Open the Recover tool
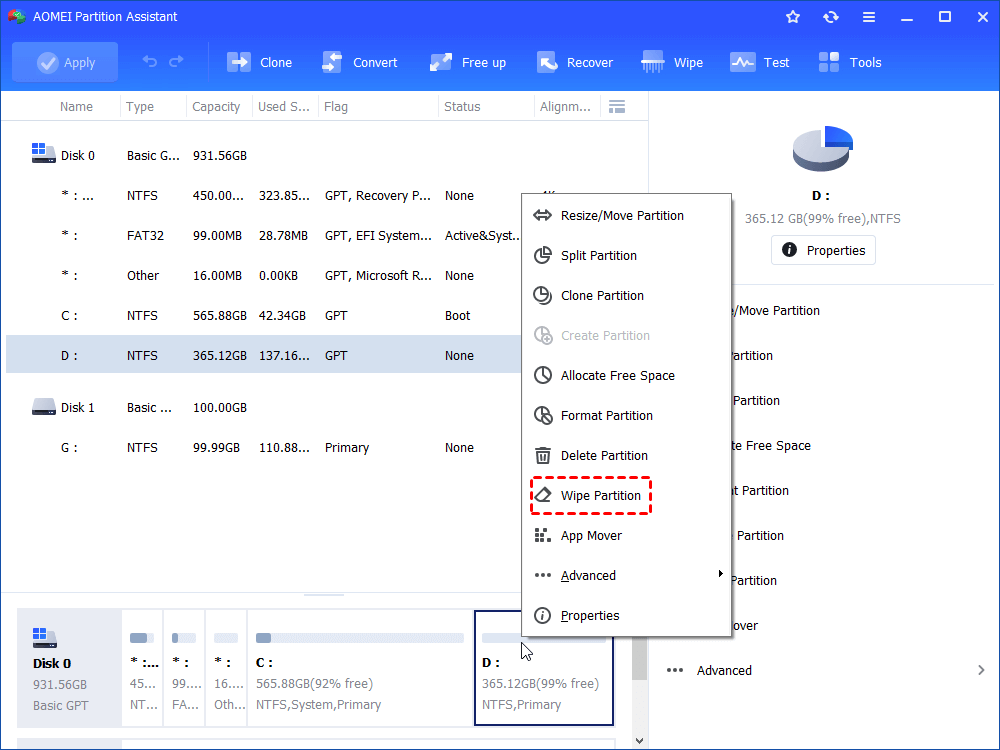 575,62
